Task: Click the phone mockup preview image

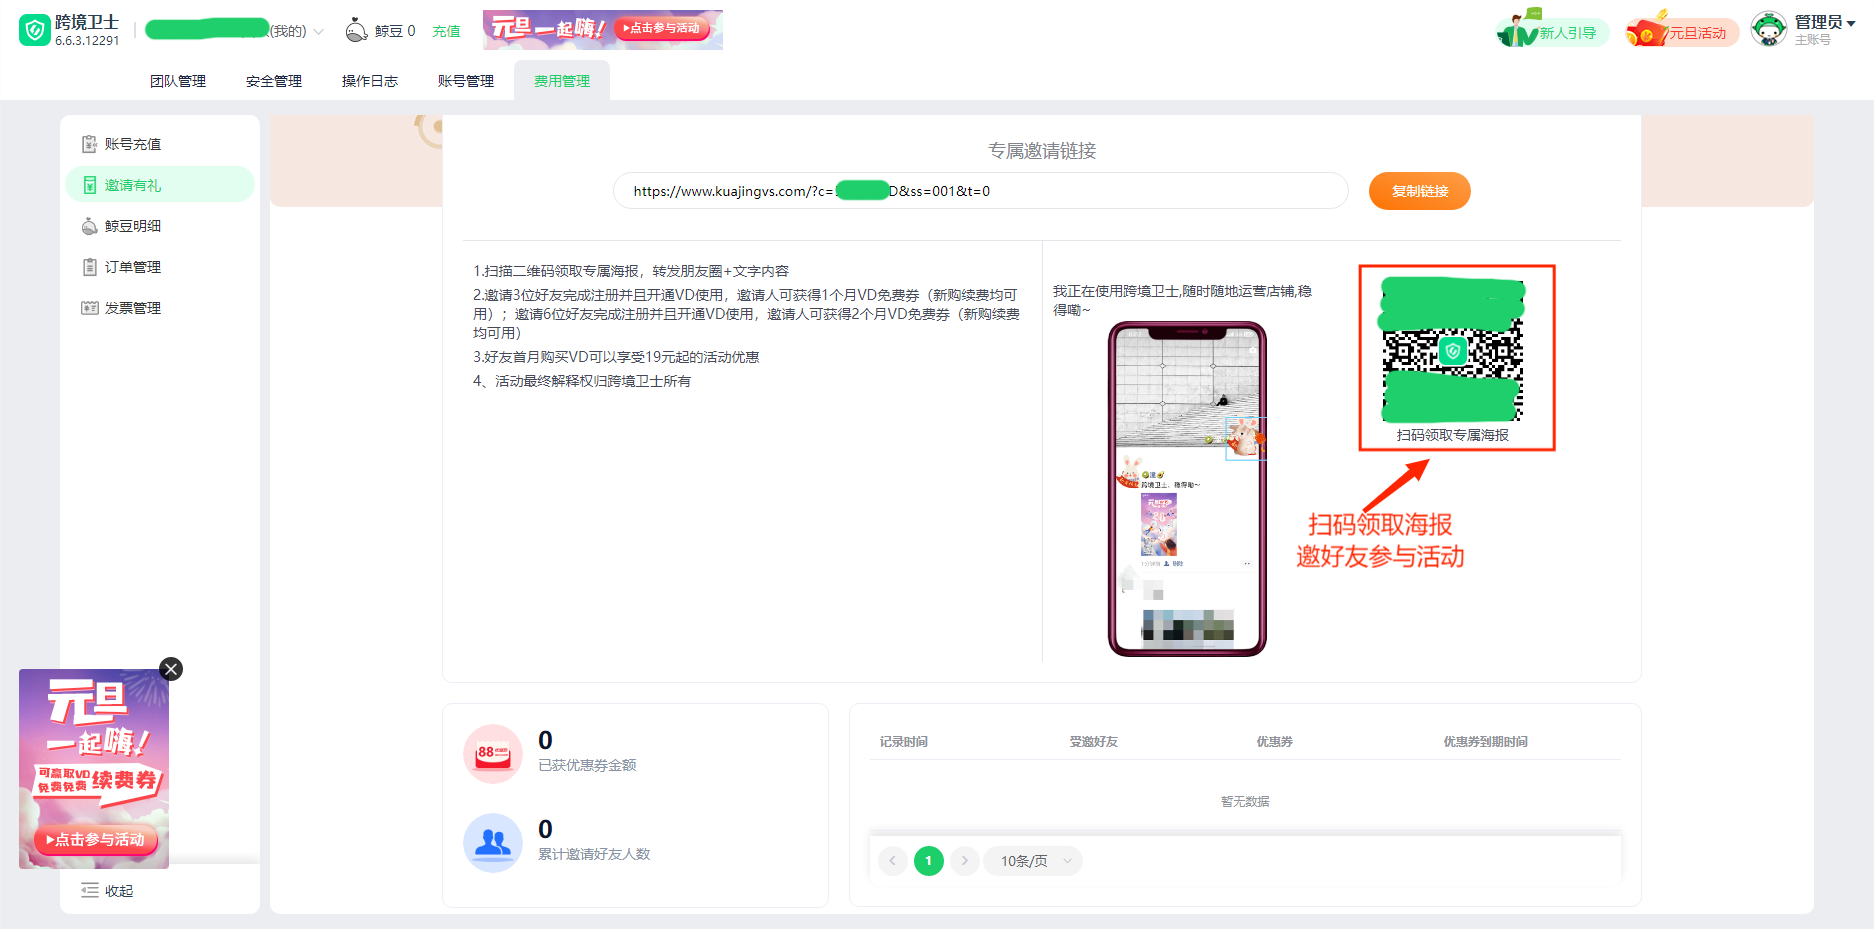Action: coord(1187,489)
